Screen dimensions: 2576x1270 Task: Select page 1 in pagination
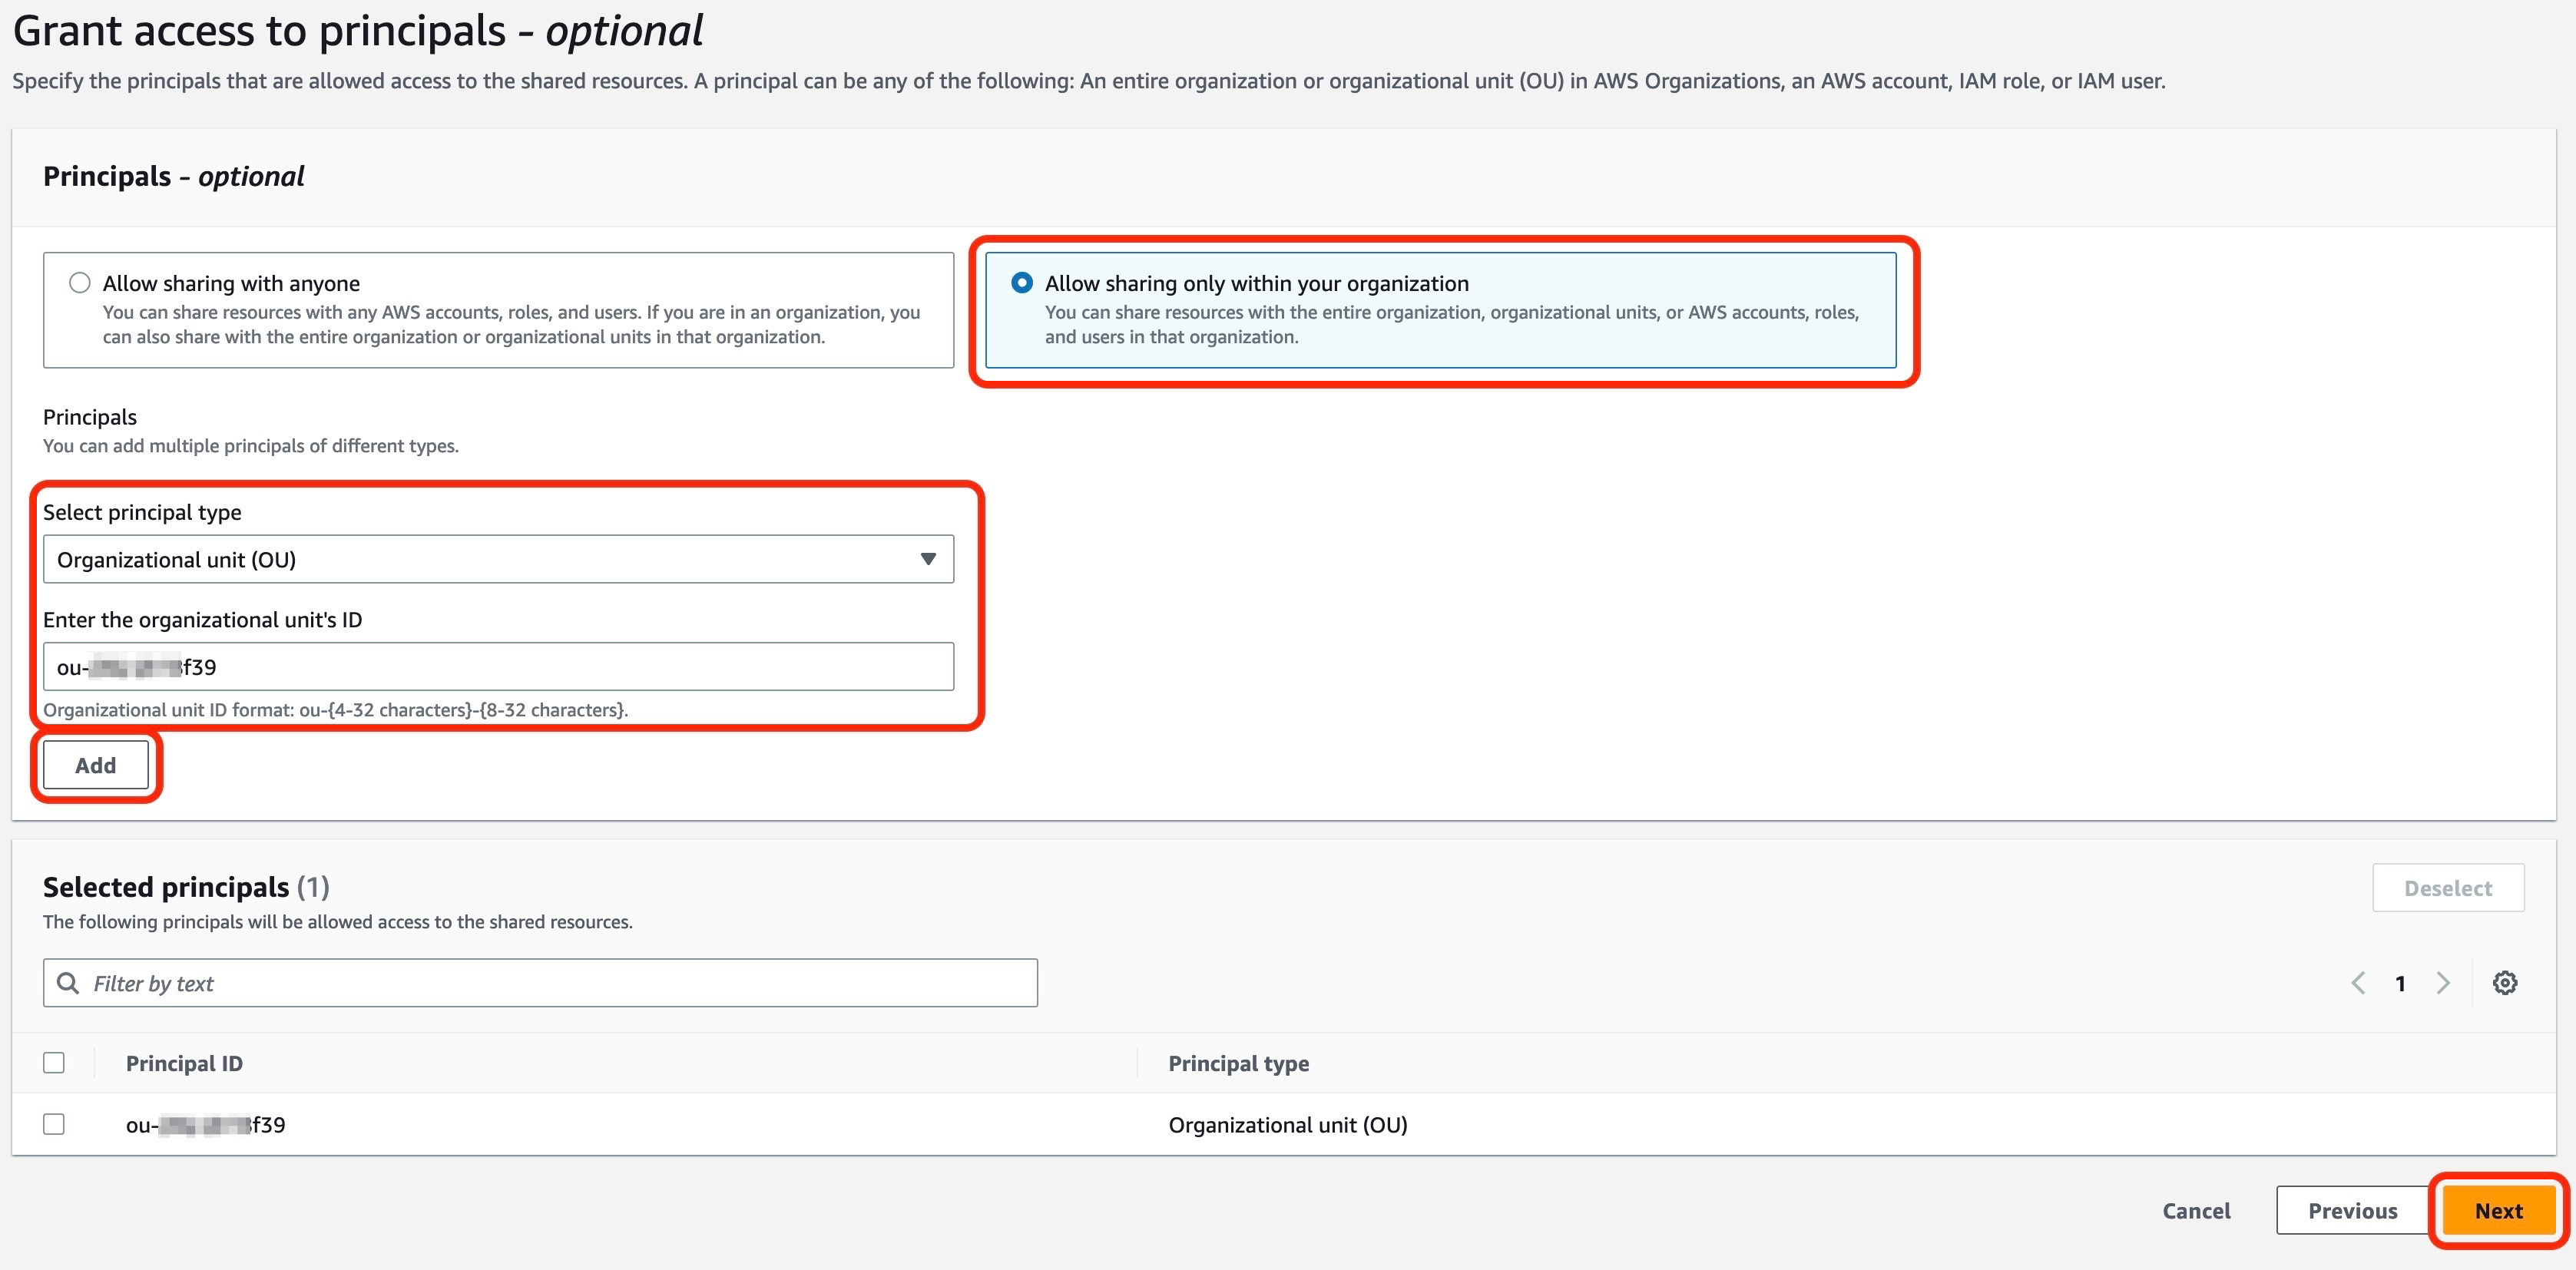pos(2400,983)
